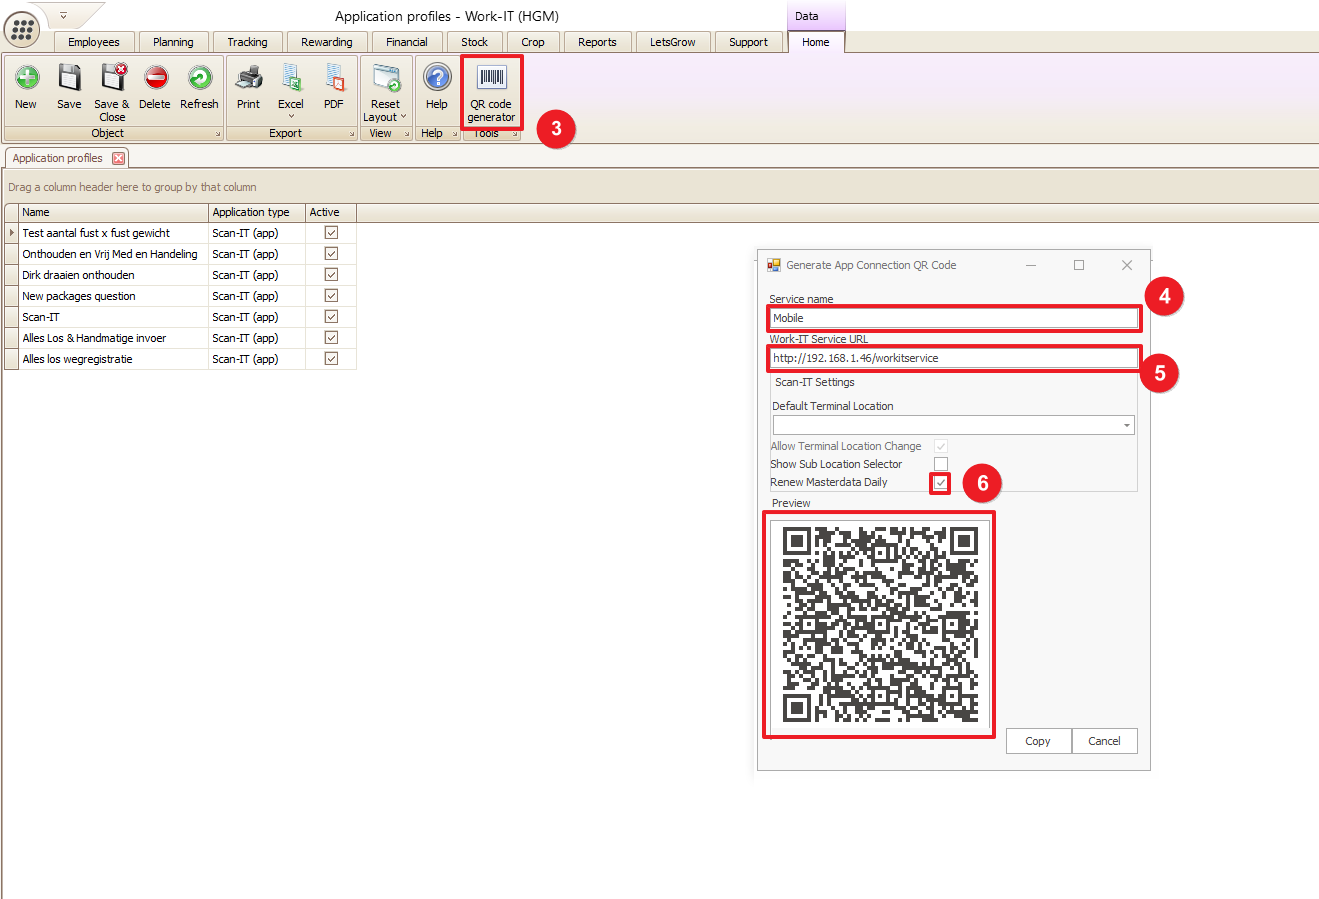The width and height of the screenshot is (1319, 899).
Task: Click the Print icon
Action: click(248, 78)
